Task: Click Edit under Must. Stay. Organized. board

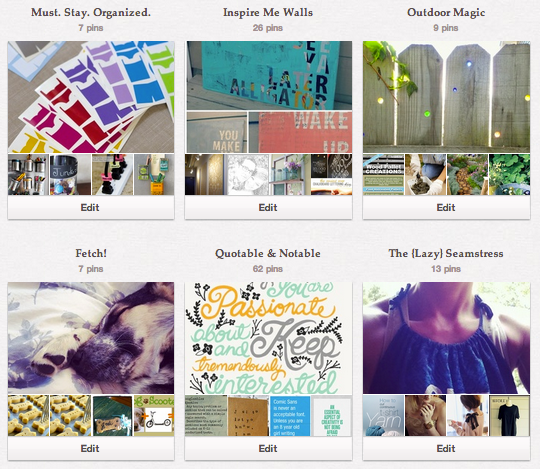Action: click(x=91, y=207)
